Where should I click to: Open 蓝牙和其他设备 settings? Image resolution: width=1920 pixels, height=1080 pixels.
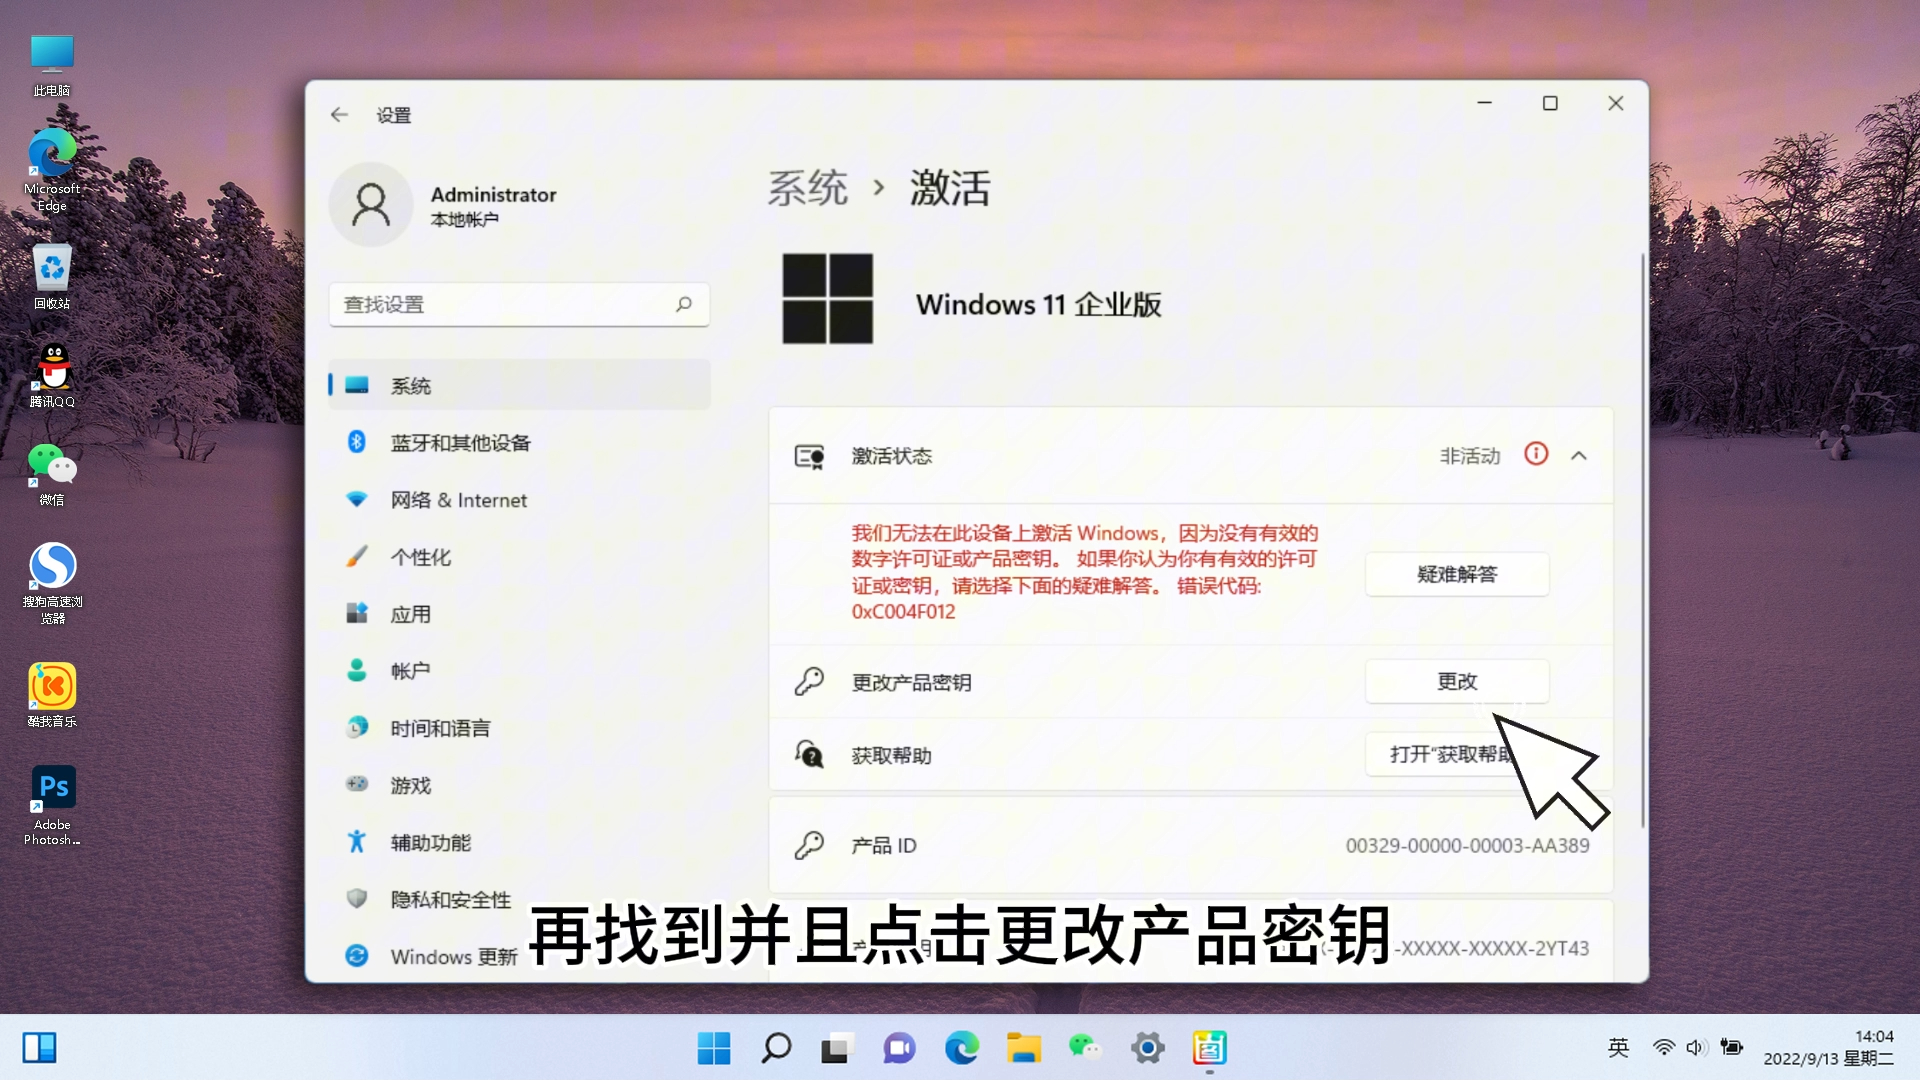(x=519, y=442)
